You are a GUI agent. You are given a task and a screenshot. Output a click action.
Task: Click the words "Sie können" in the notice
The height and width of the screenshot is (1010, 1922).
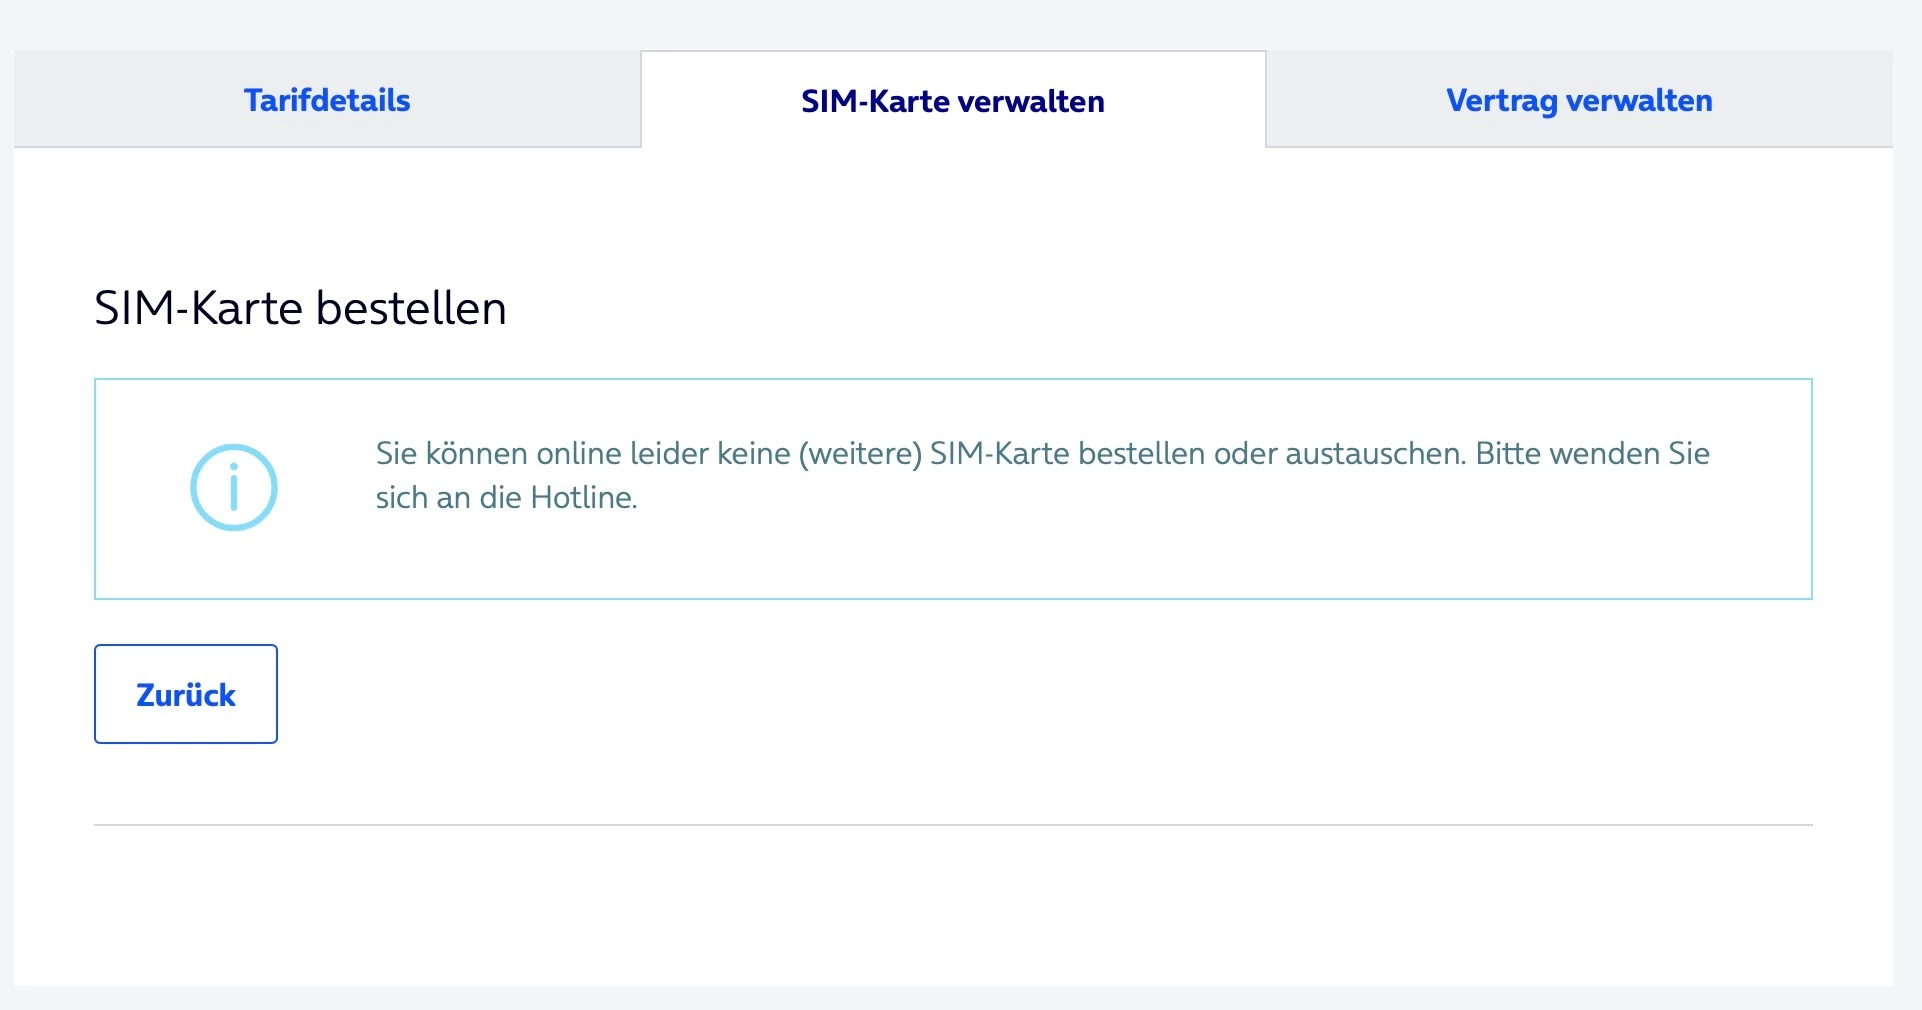coord(451,454)
